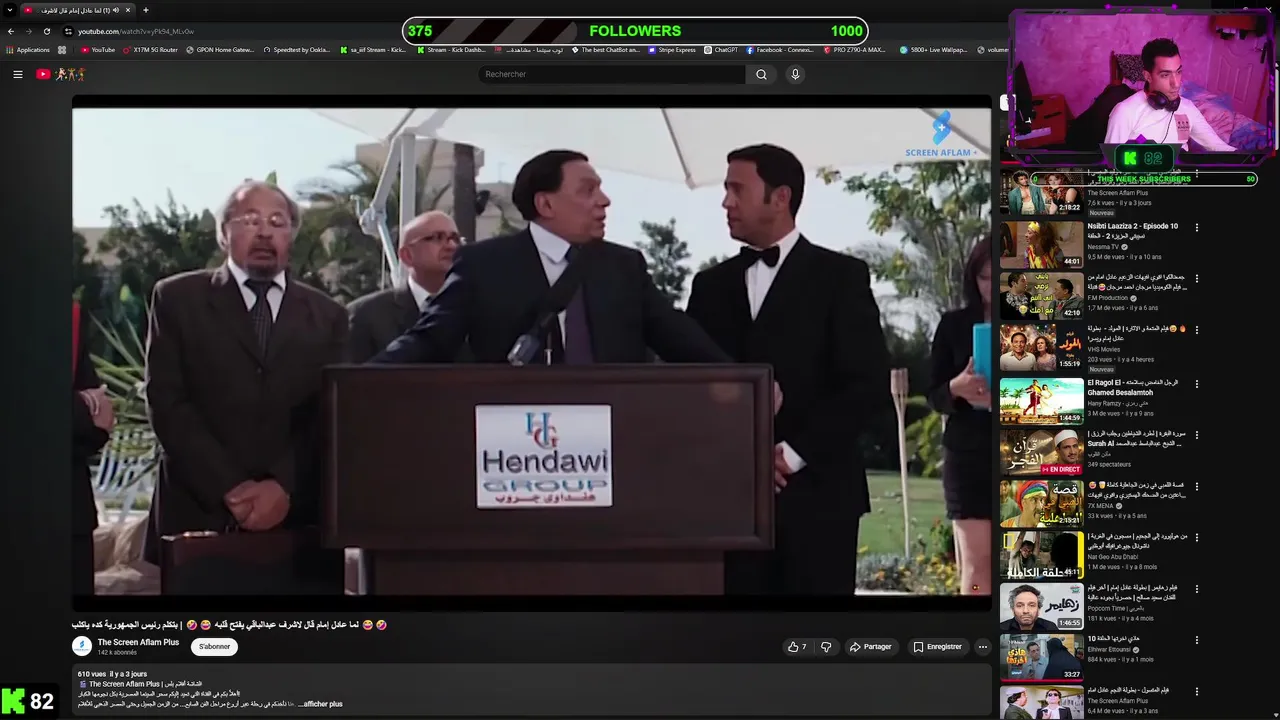Click the Nessma TV channel name
This screenshot has width=1280, height=720.
pos(1104,246)
